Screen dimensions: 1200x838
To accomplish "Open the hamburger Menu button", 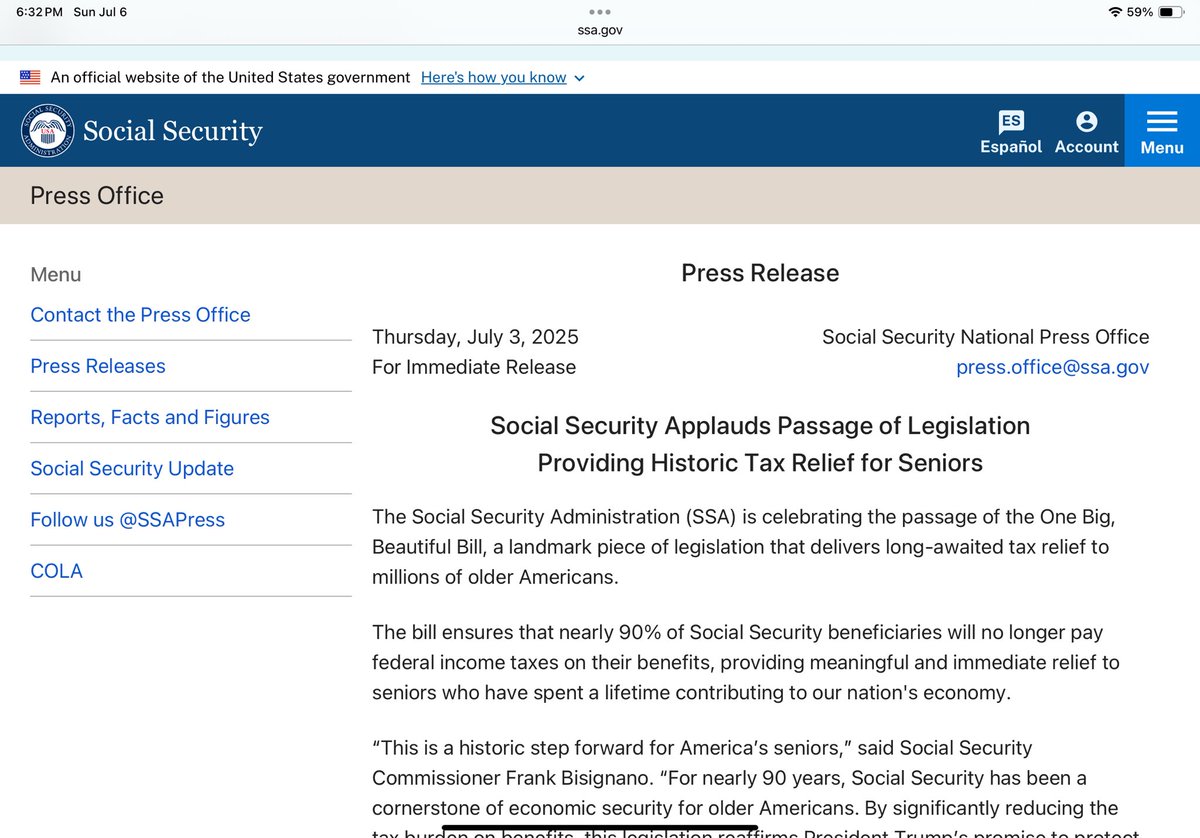I will point(1162,131).
